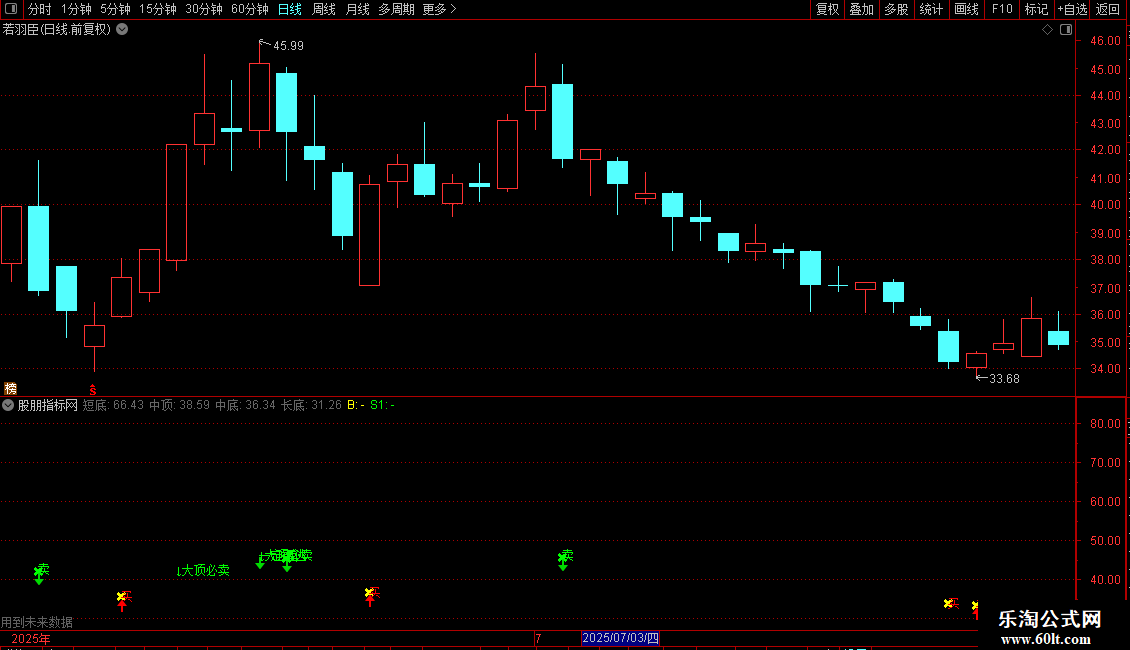1130x650 pixels.
Task: Open the 复权 adjustment menu
Action: (x=827, y=9)
